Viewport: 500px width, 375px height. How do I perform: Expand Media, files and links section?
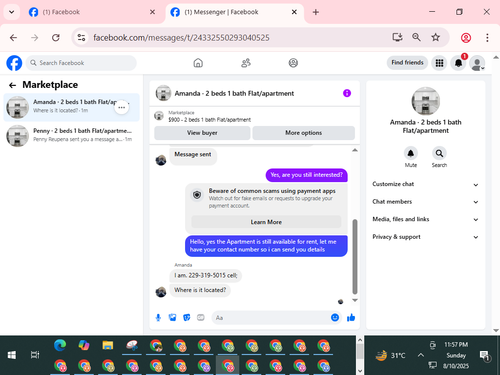[425, 219]
